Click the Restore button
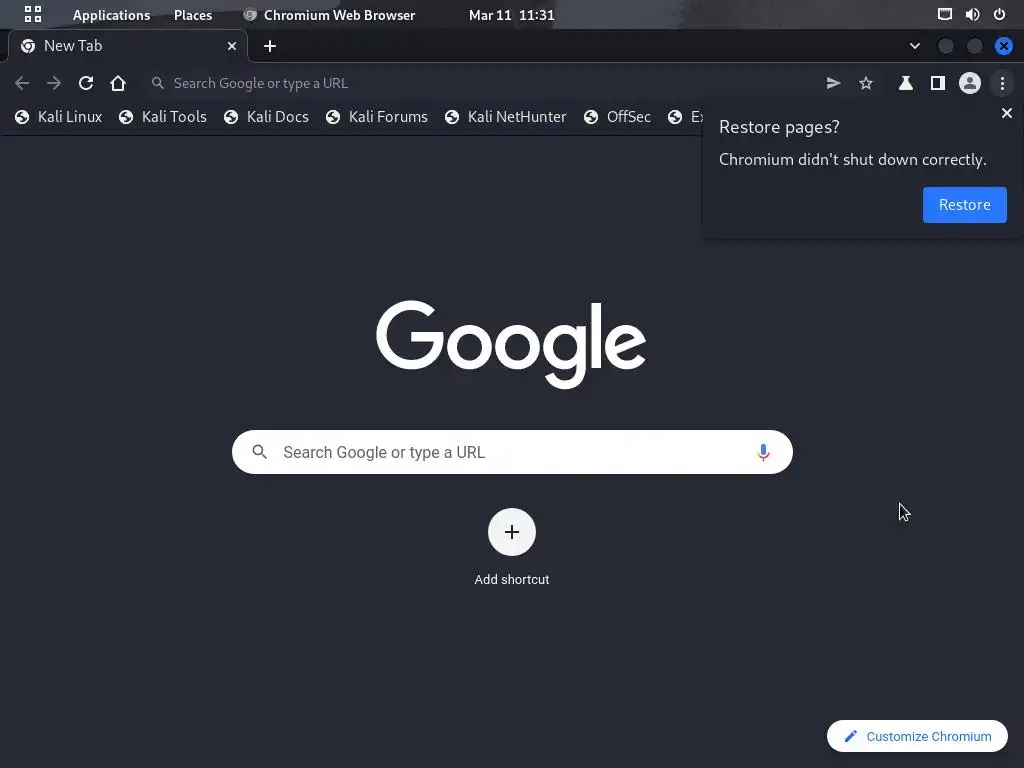 (964, 204)
